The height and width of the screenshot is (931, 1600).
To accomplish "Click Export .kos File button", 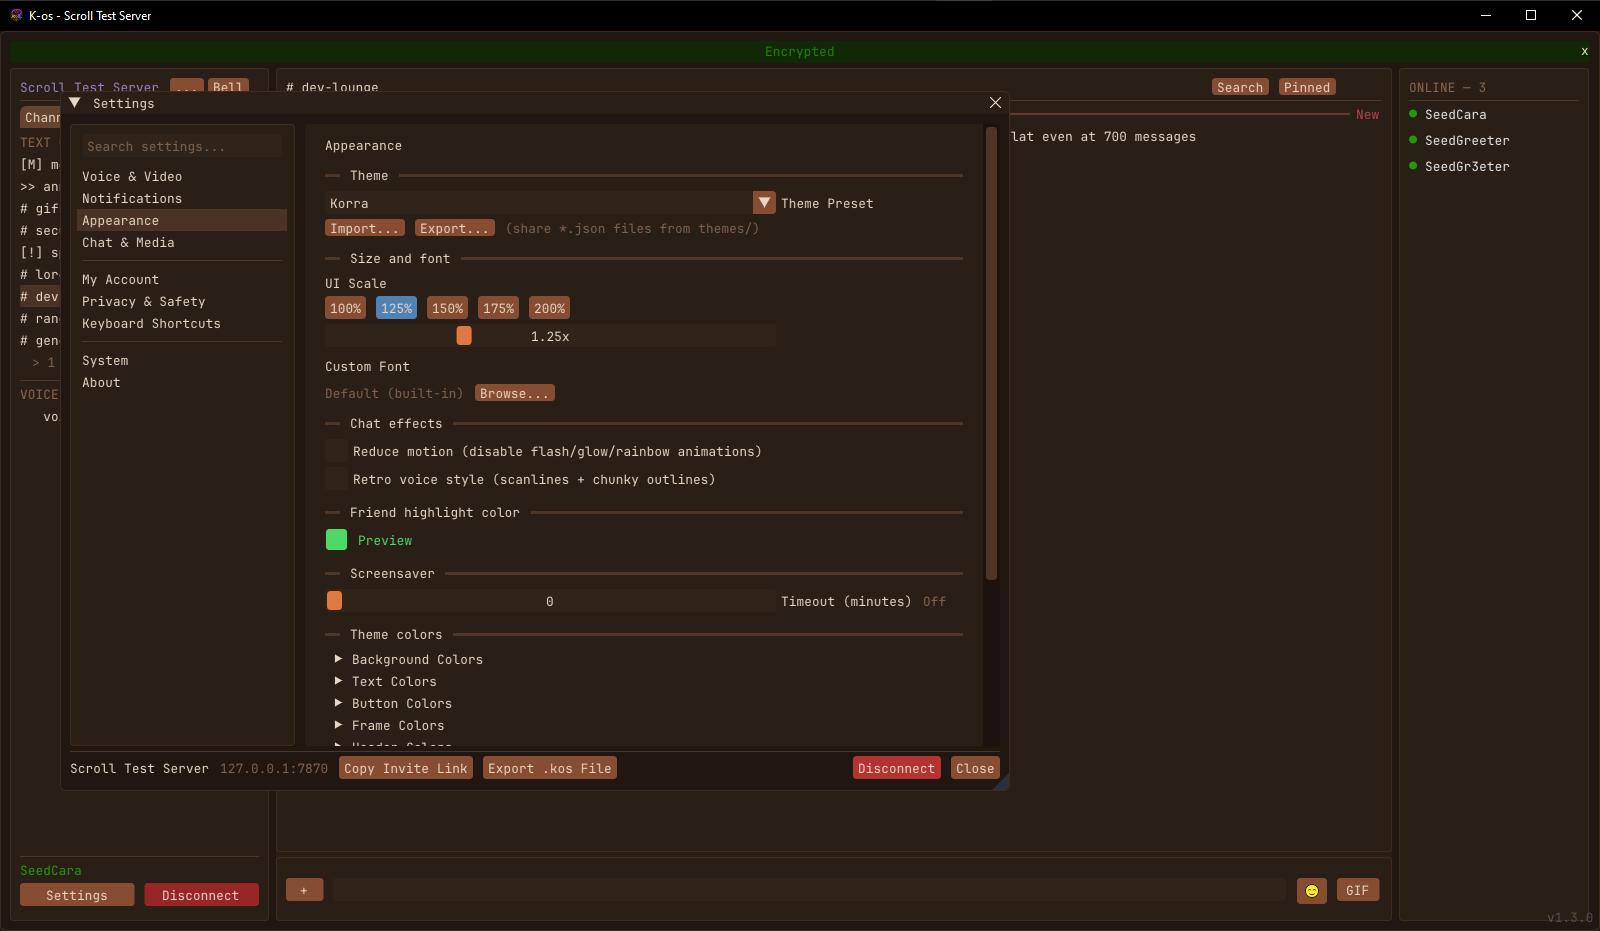I will pyautogui.click(x=550, y=768).
